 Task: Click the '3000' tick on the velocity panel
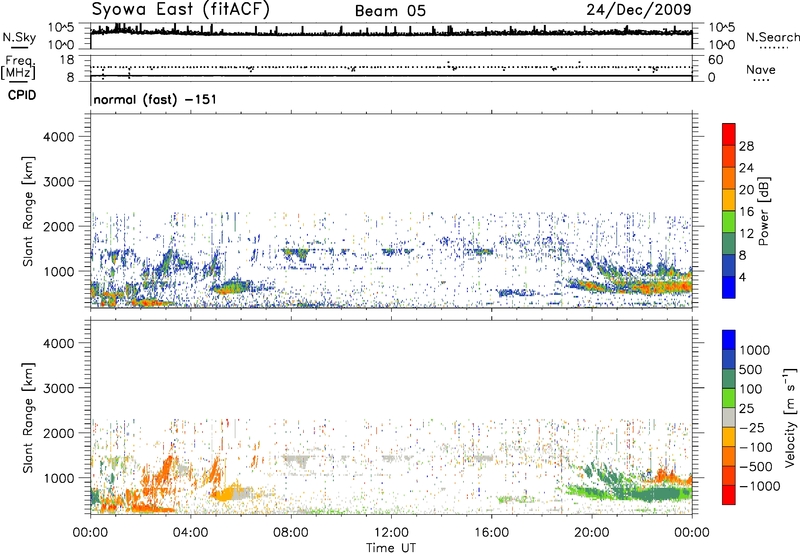(58, 388)
